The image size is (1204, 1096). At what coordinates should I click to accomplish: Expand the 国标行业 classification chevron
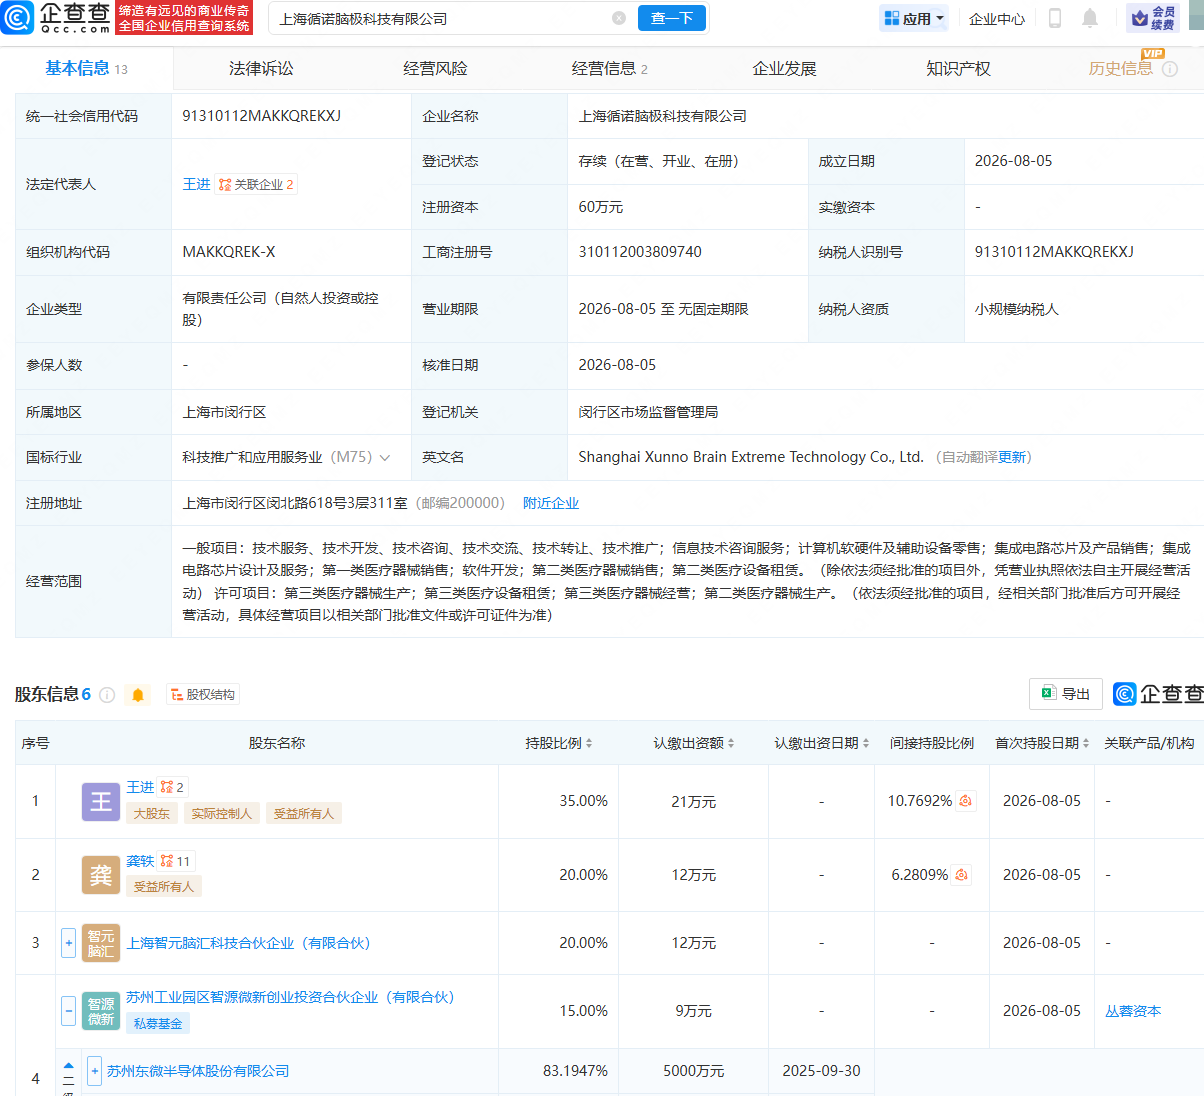tap(385, 458)
